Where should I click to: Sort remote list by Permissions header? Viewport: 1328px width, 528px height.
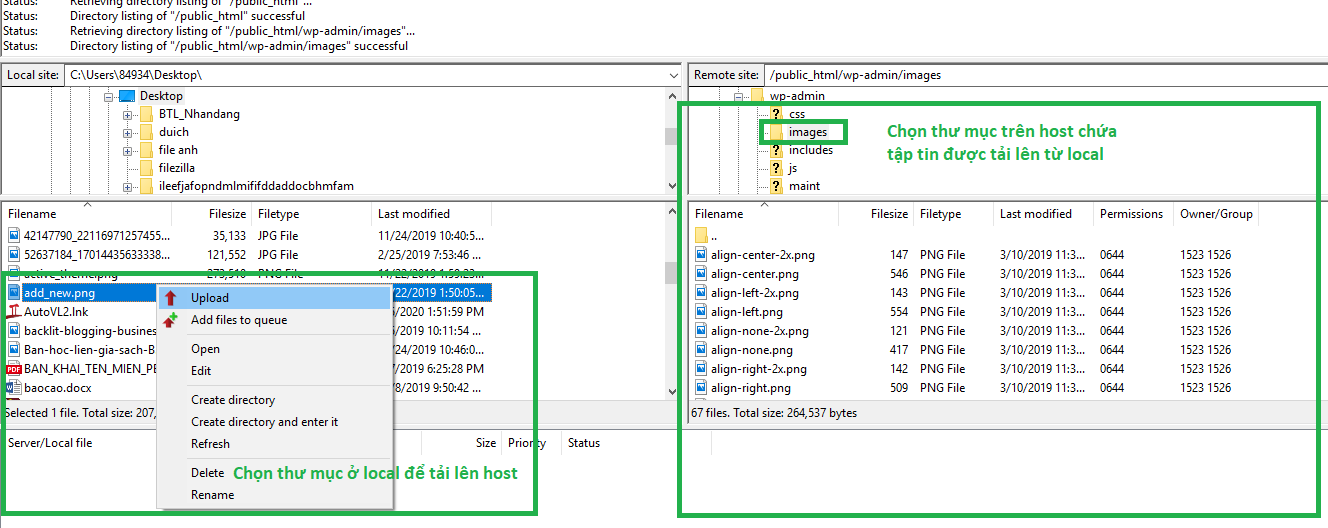click(1132, 214)
